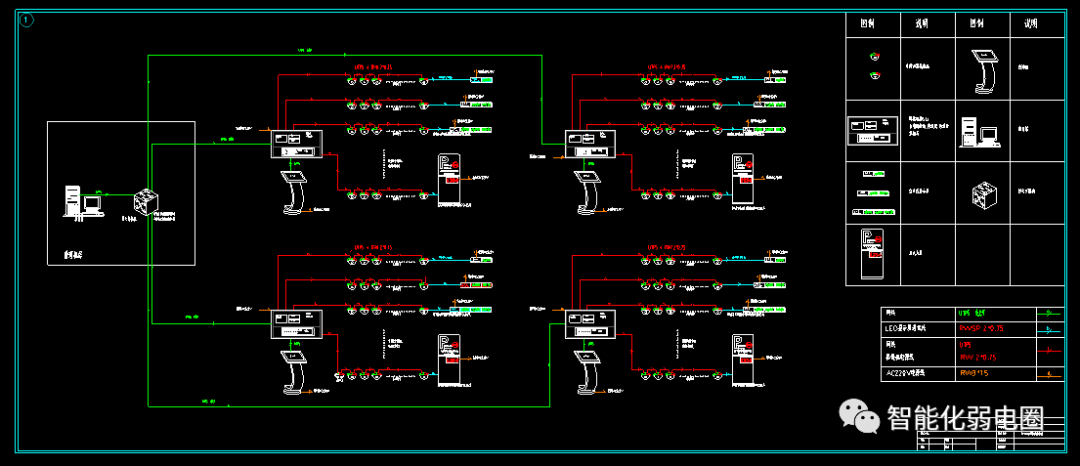Screen dimensions: 1080x466
Task: Select the second-row red LED display in the lower-left group
Action: [x=475, y=284]
